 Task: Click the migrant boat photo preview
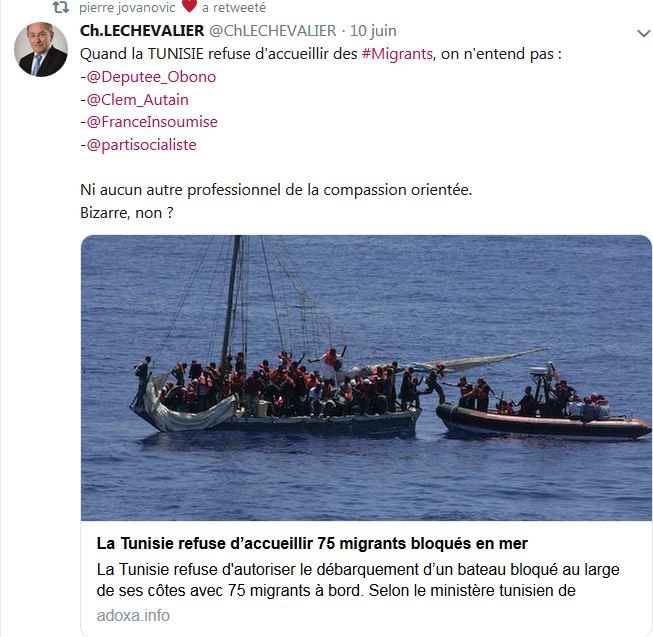click(366, 378)
